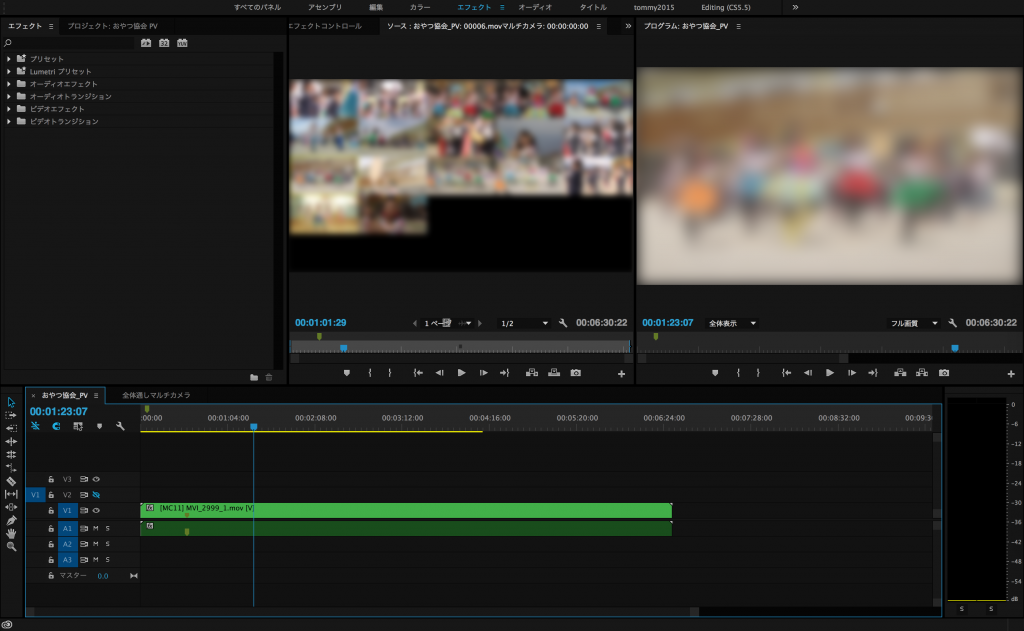
Task: Open timeline display settings wrench
Action: (120, 426)
